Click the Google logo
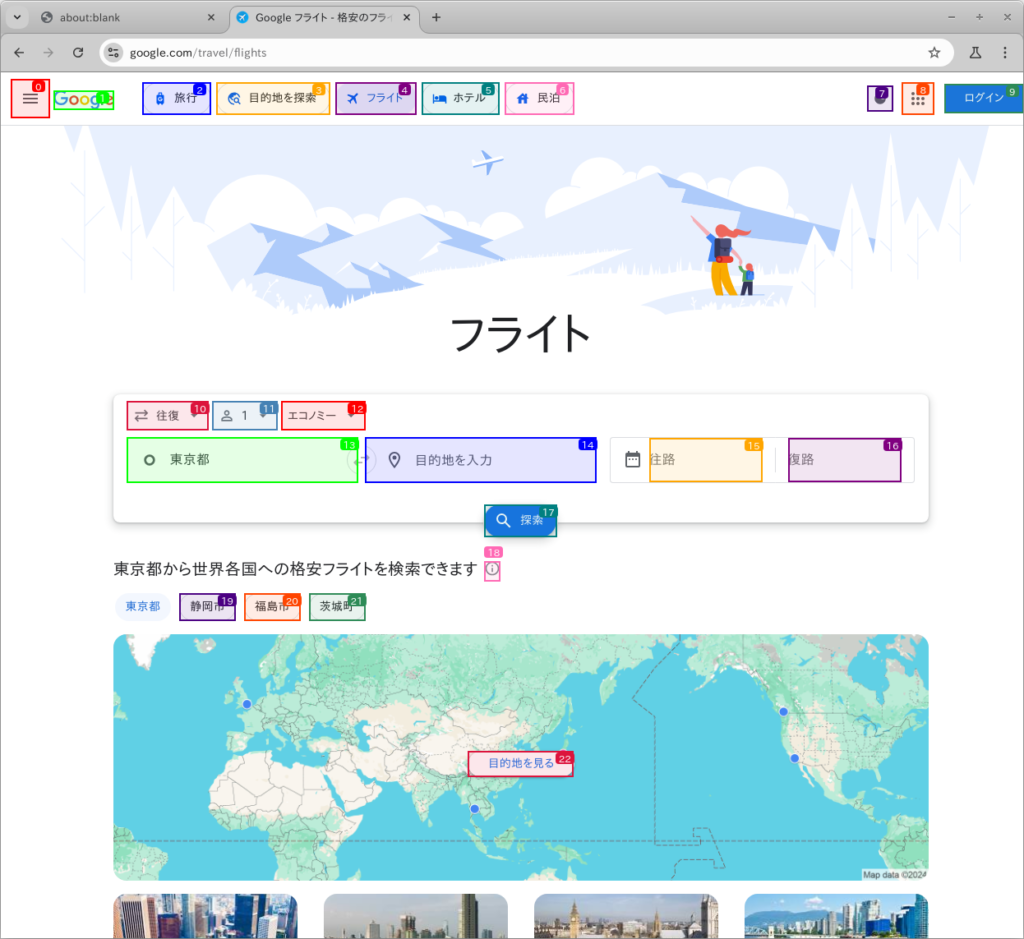 [83, 99]
